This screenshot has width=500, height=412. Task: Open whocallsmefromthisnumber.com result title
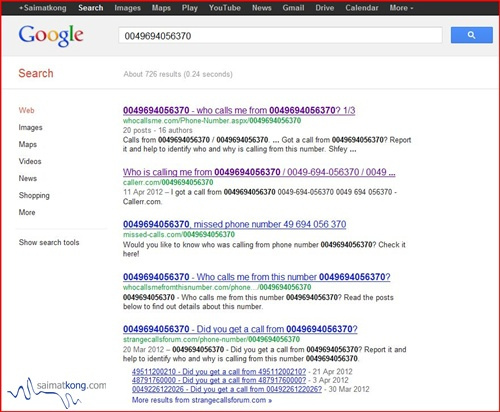pos(257,277)
